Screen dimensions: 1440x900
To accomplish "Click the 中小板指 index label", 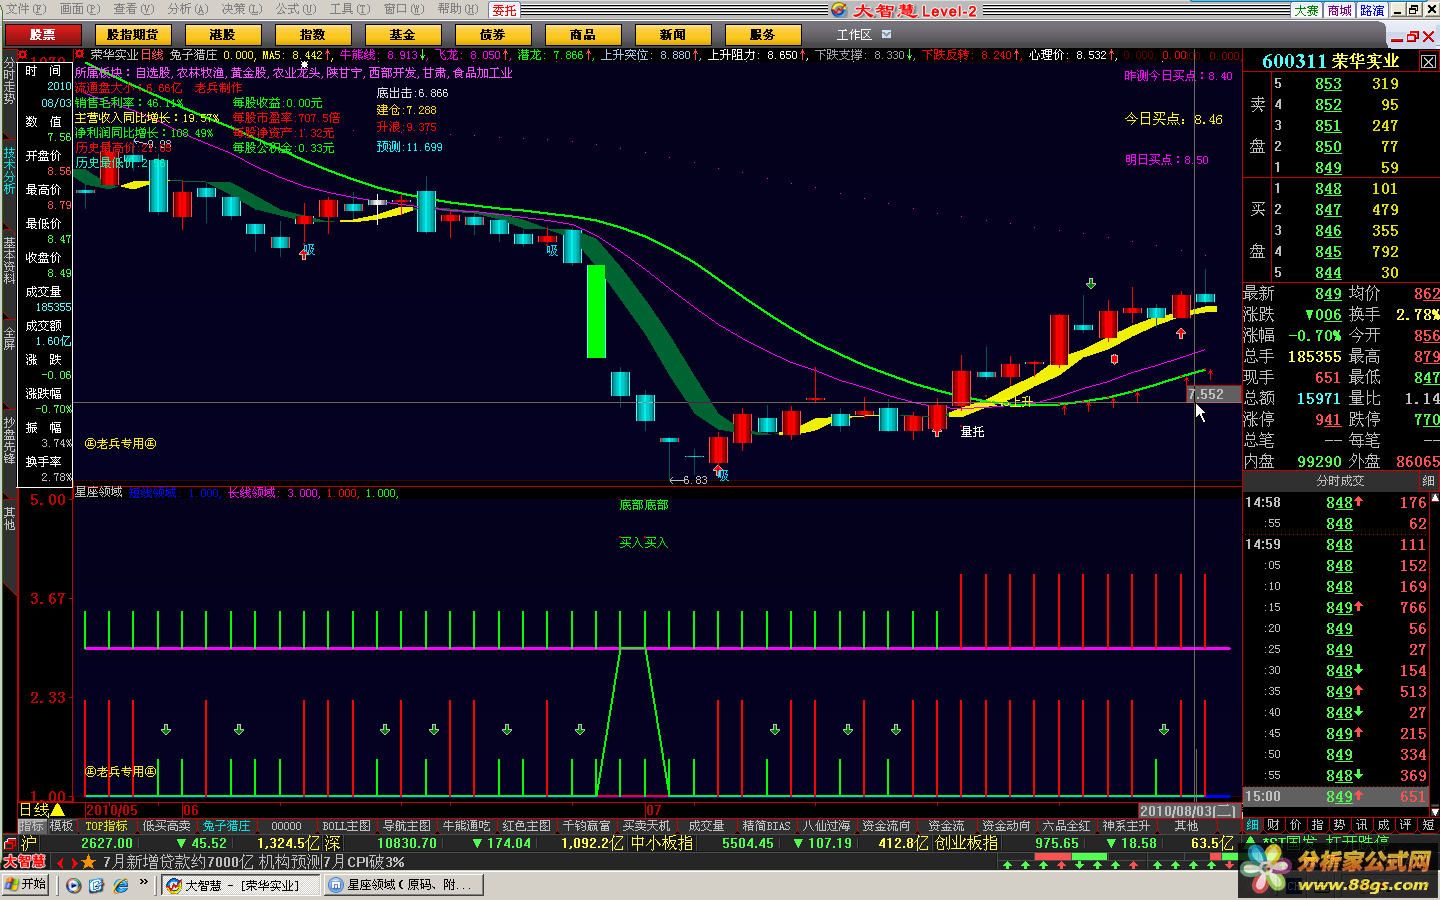I will [661, 843].
